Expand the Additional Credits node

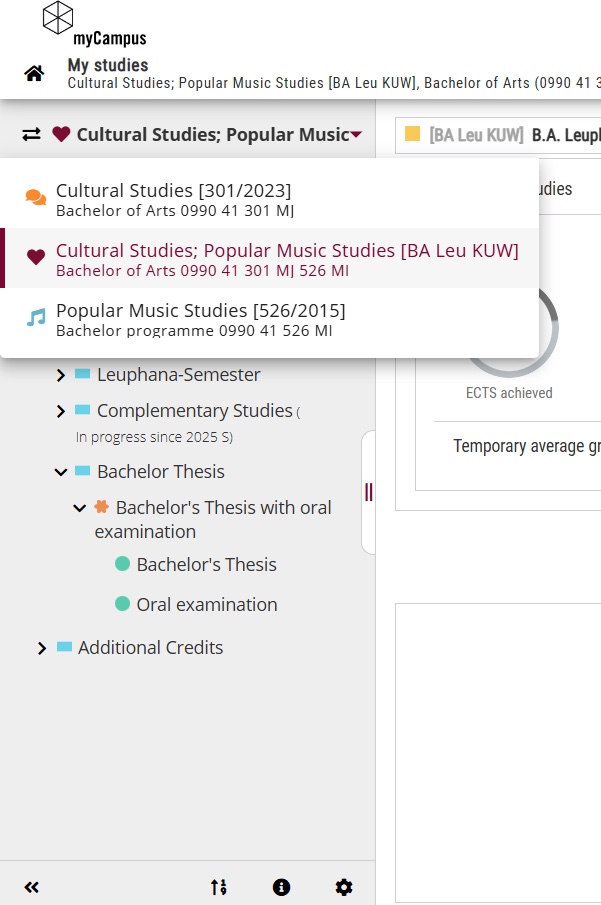tap(42, 648)
